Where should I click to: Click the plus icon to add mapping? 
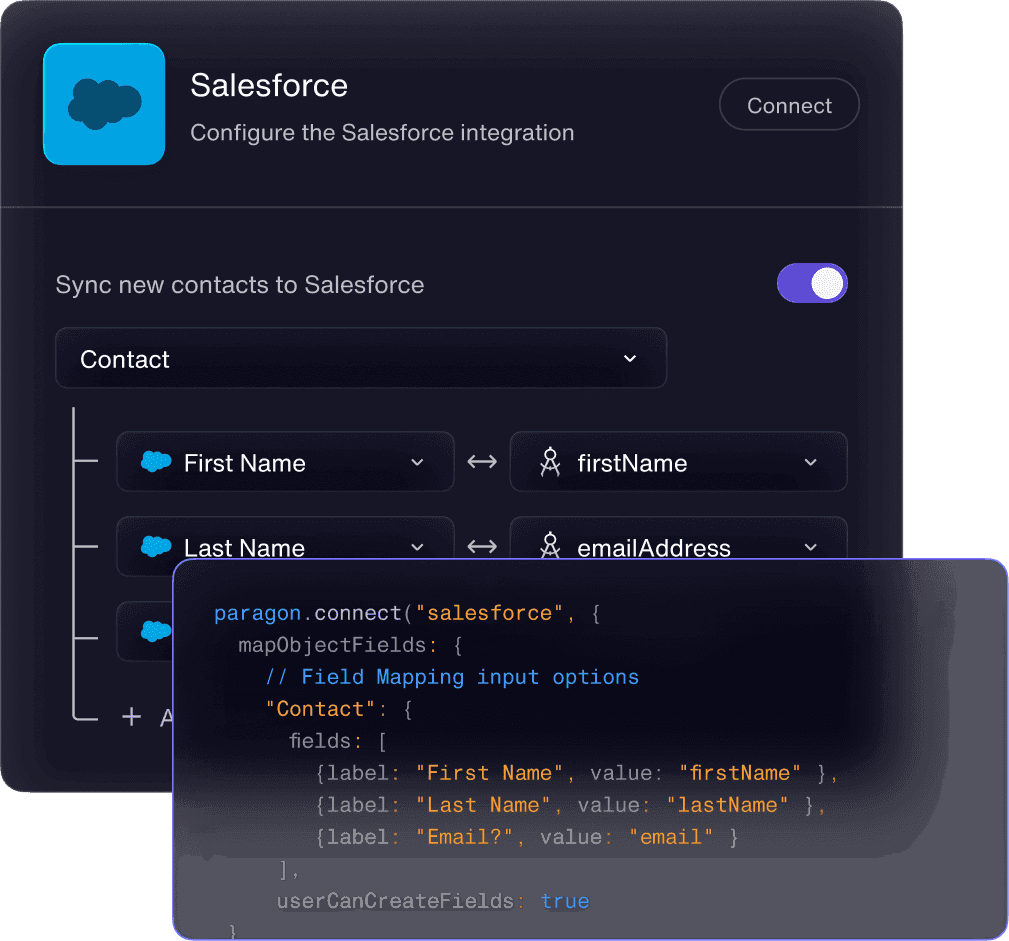(x=131, y=717)
